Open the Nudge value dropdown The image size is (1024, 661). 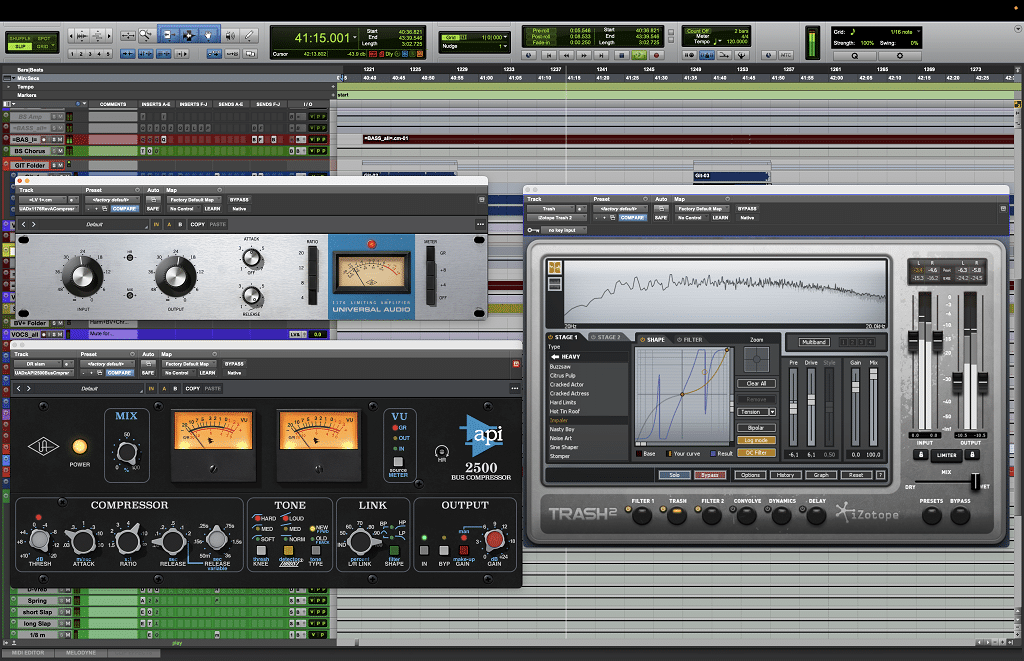tap(505, 46)
